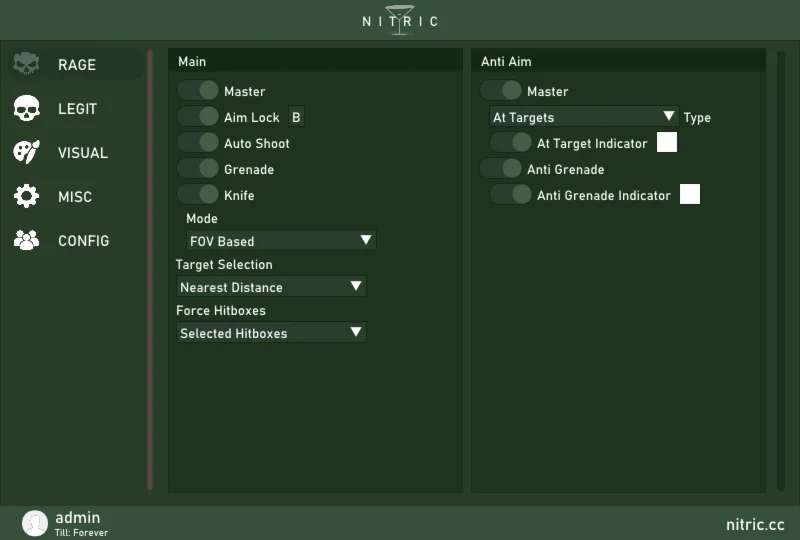Image resolution: width=800 pixels, height=540 pixels.
Task: Click the Anti Aim panel scrollbar
Action: click(x=781, y=270)
